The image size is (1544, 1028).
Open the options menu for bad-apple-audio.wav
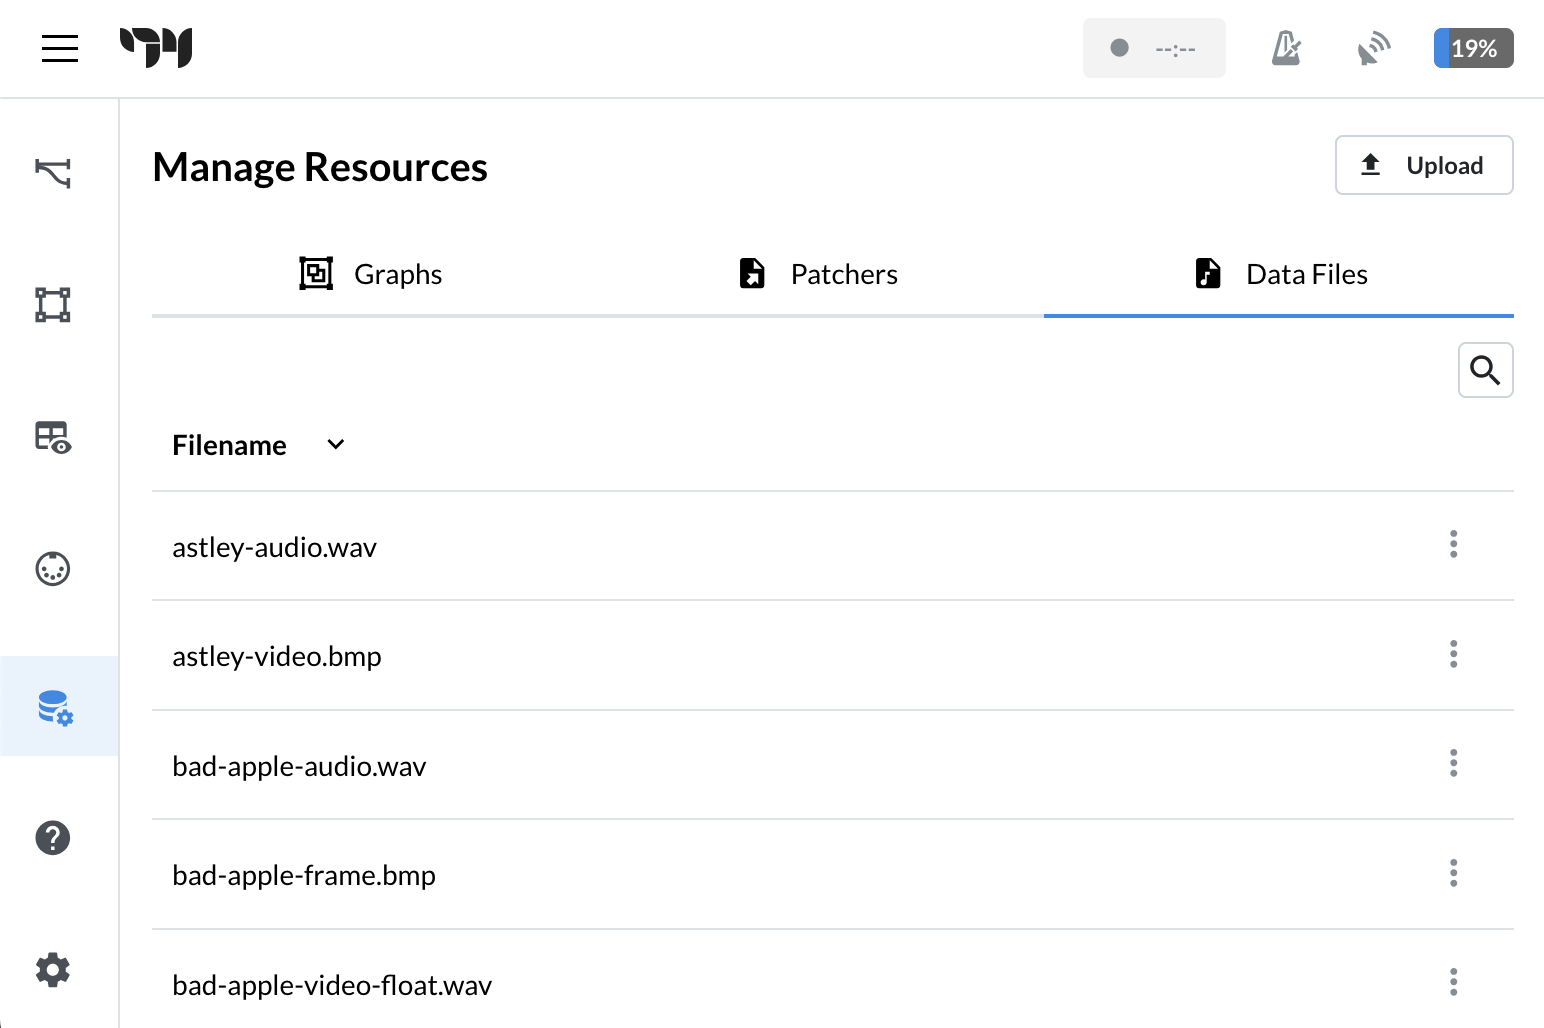(x=1454, y=763)
